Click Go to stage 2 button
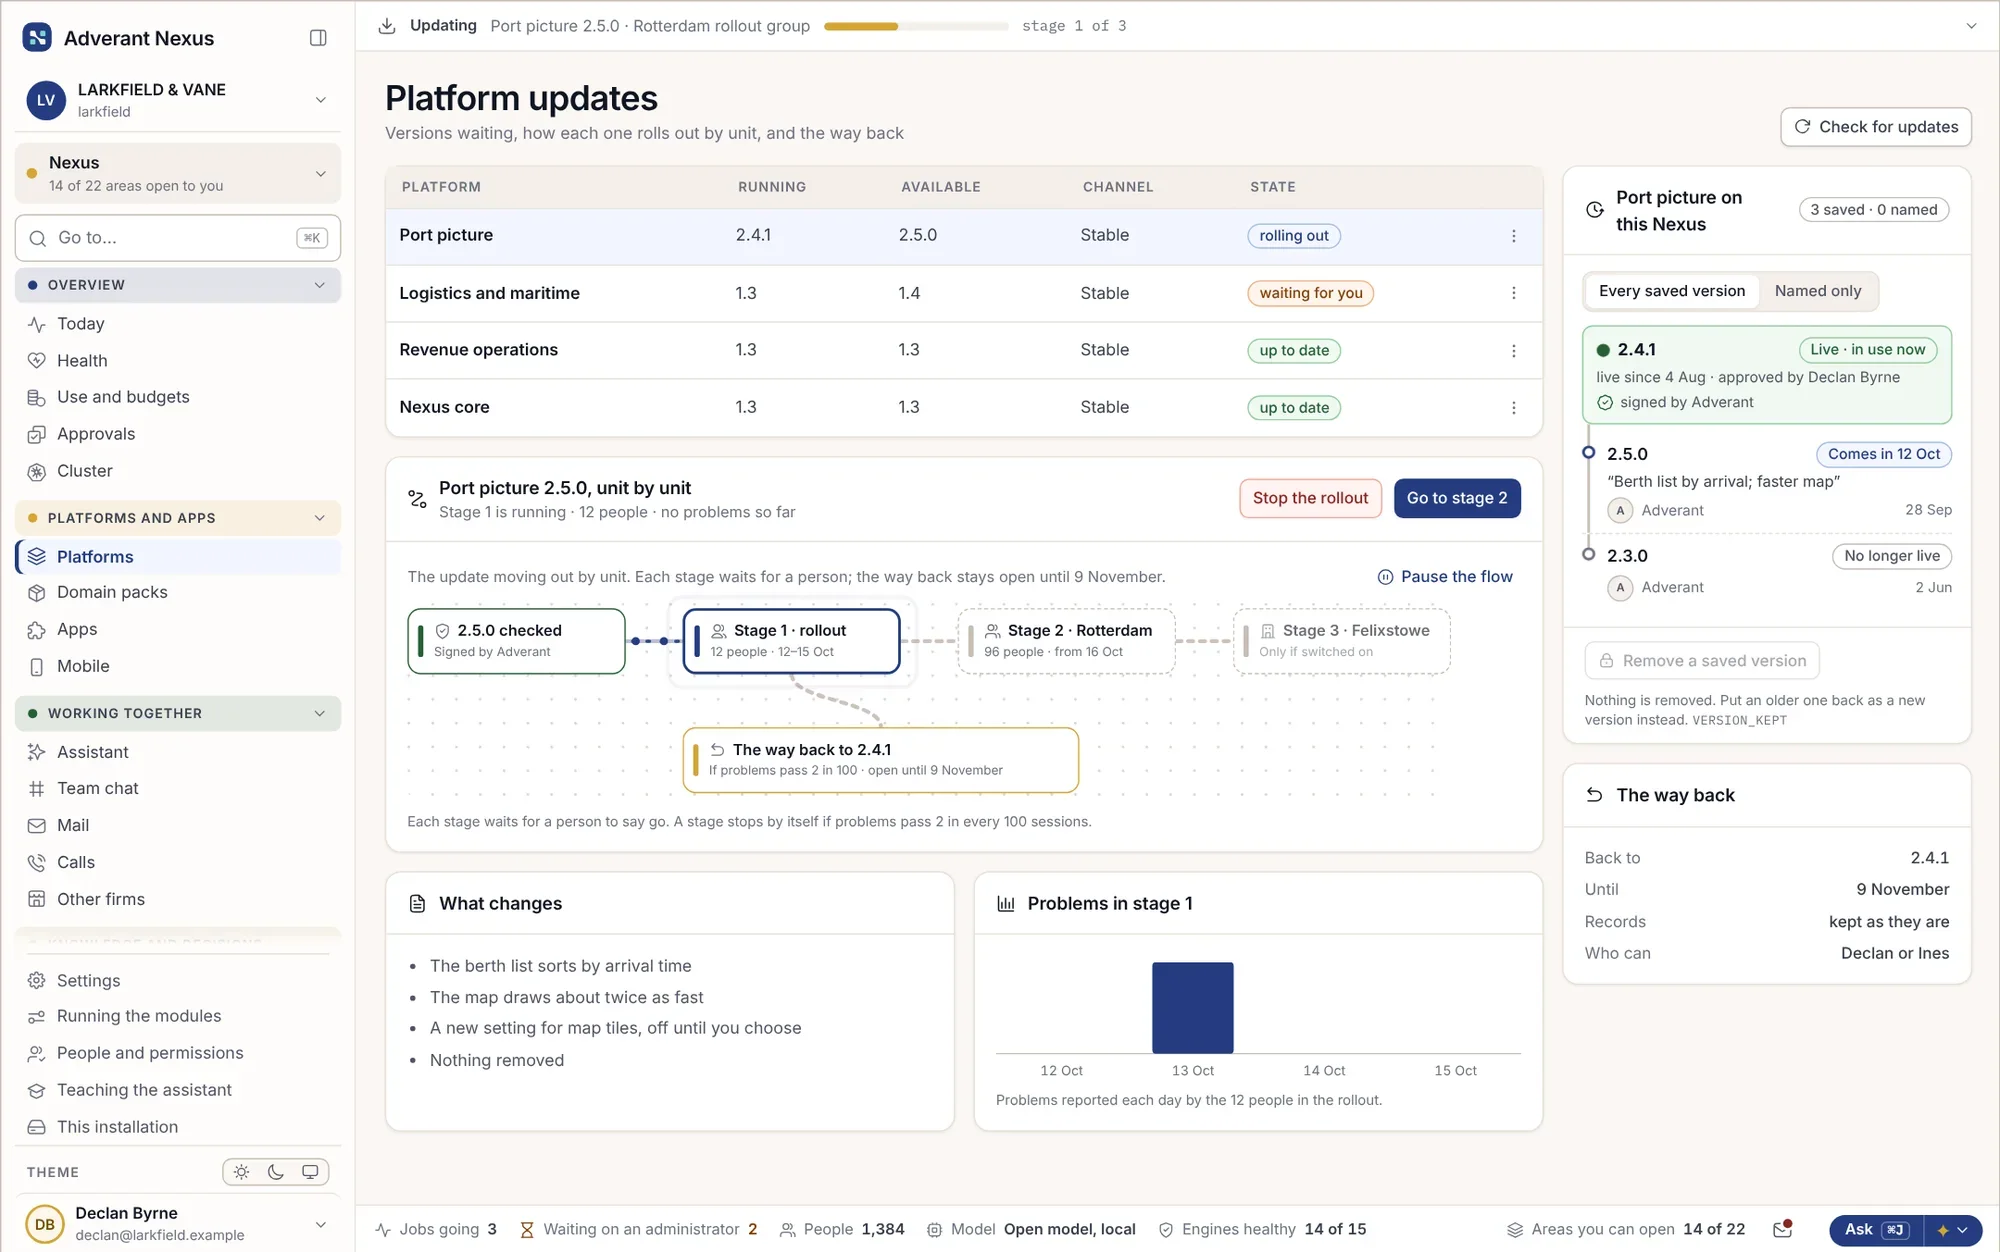Viewport: 2000px width, 1252px height. coord(1457,498)
